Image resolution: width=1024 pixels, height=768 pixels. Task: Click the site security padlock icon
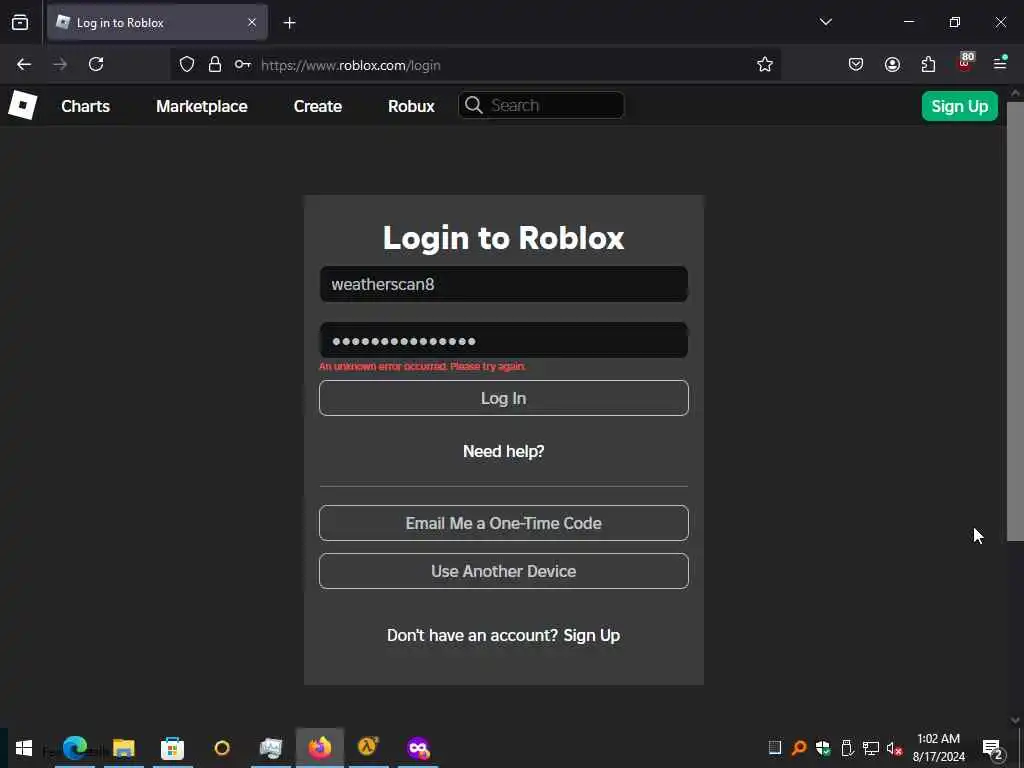pyautogui.click(x=215, y=65)
